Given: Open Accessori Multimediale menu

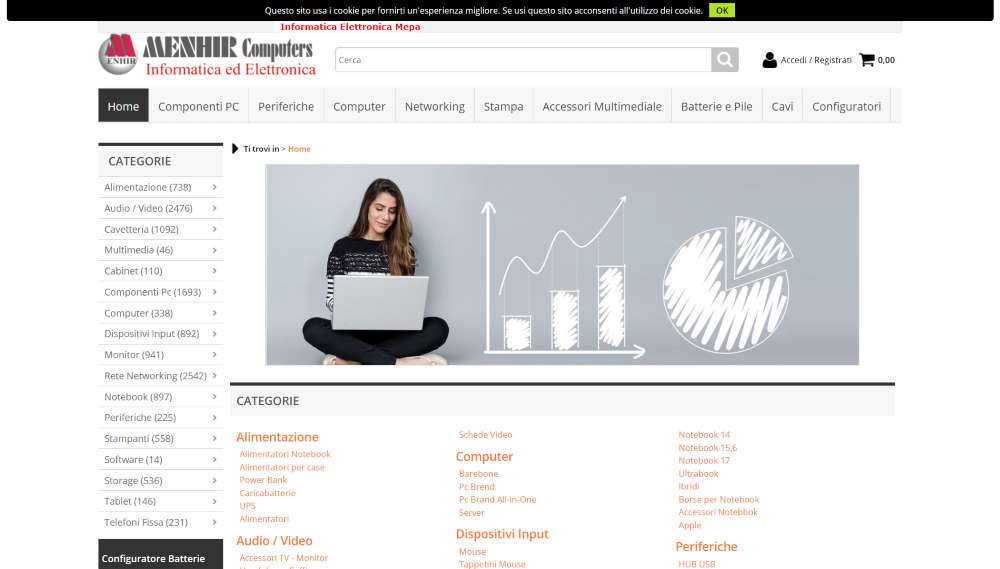Looking at the screenshot, I should [602, 106].
